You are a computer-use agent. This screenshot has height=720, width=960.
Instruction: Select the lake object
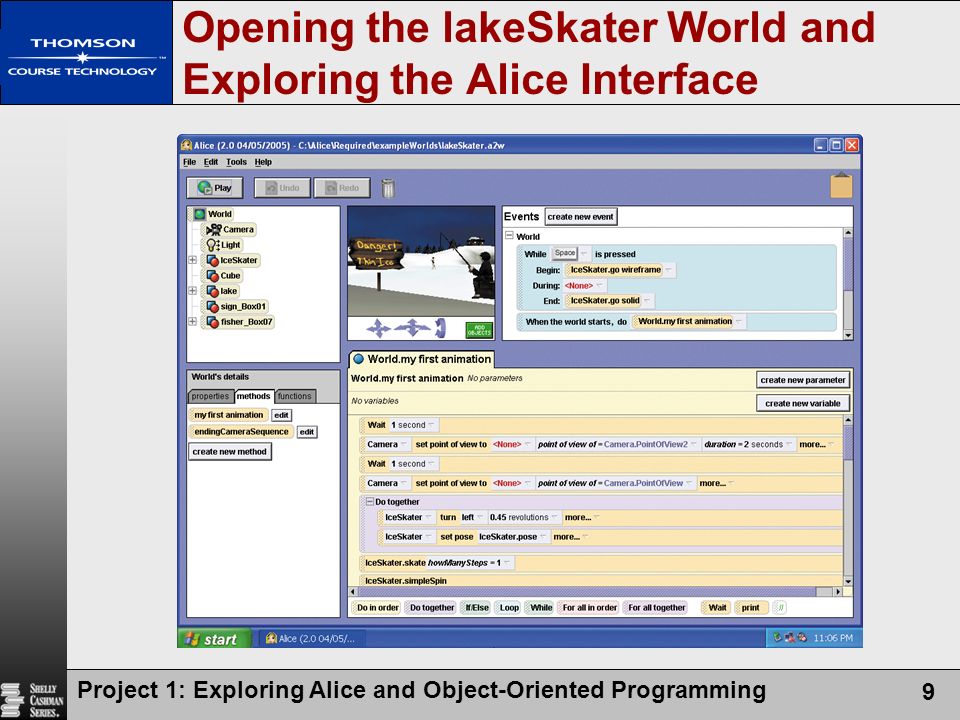pyautogui.click(x=222, y=291)
